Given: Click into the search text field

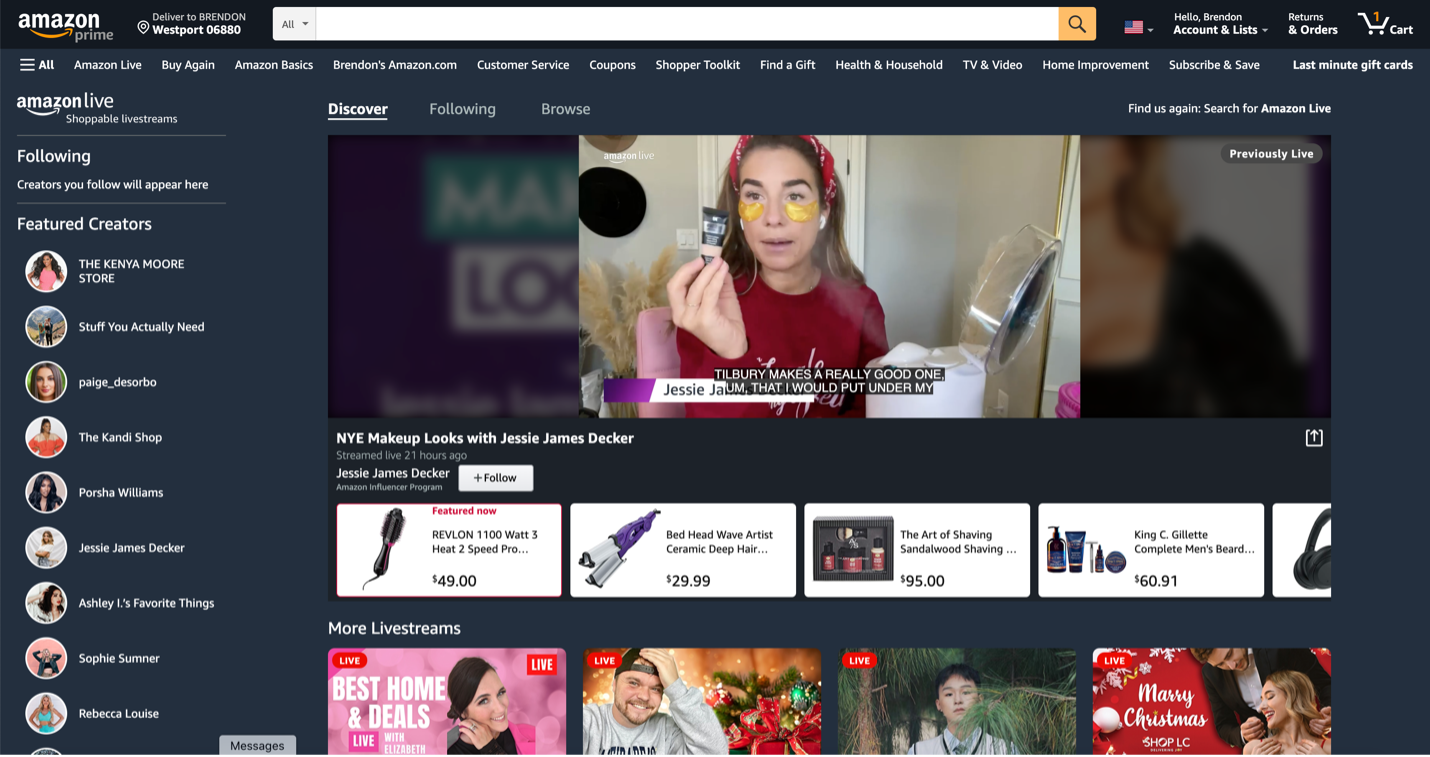Looking at the screenshot, I should [687, 24].
